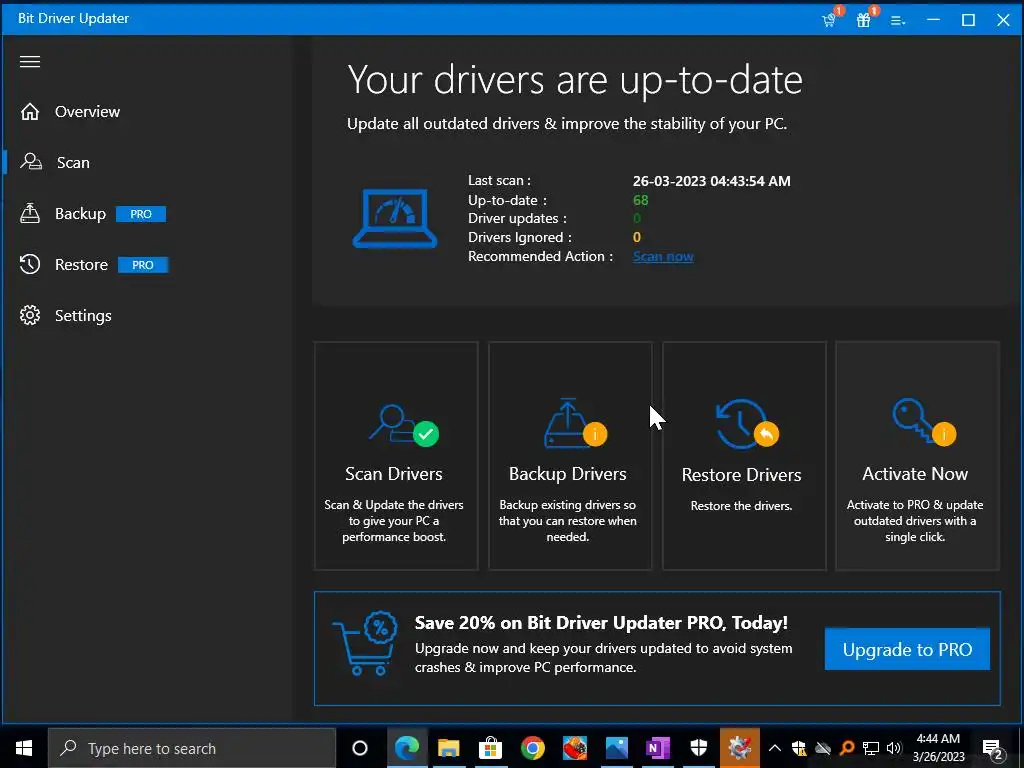Click the PRO badge beside Restore
The image size is (1024, 768).
click(x=143, y=265)
